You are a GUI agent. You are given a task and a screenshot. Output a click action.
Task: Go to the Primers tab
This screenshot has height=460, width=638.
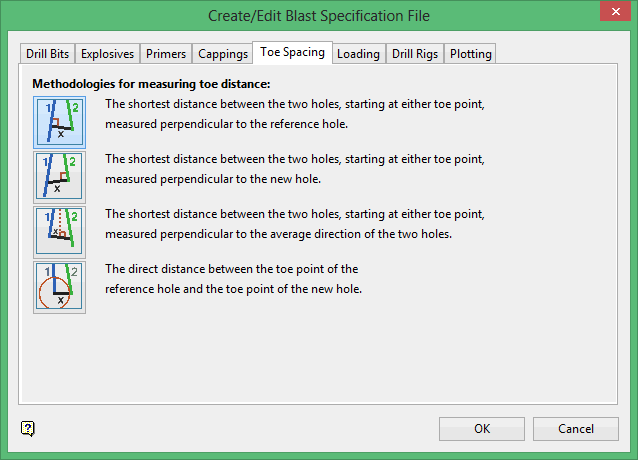[165, 54]
